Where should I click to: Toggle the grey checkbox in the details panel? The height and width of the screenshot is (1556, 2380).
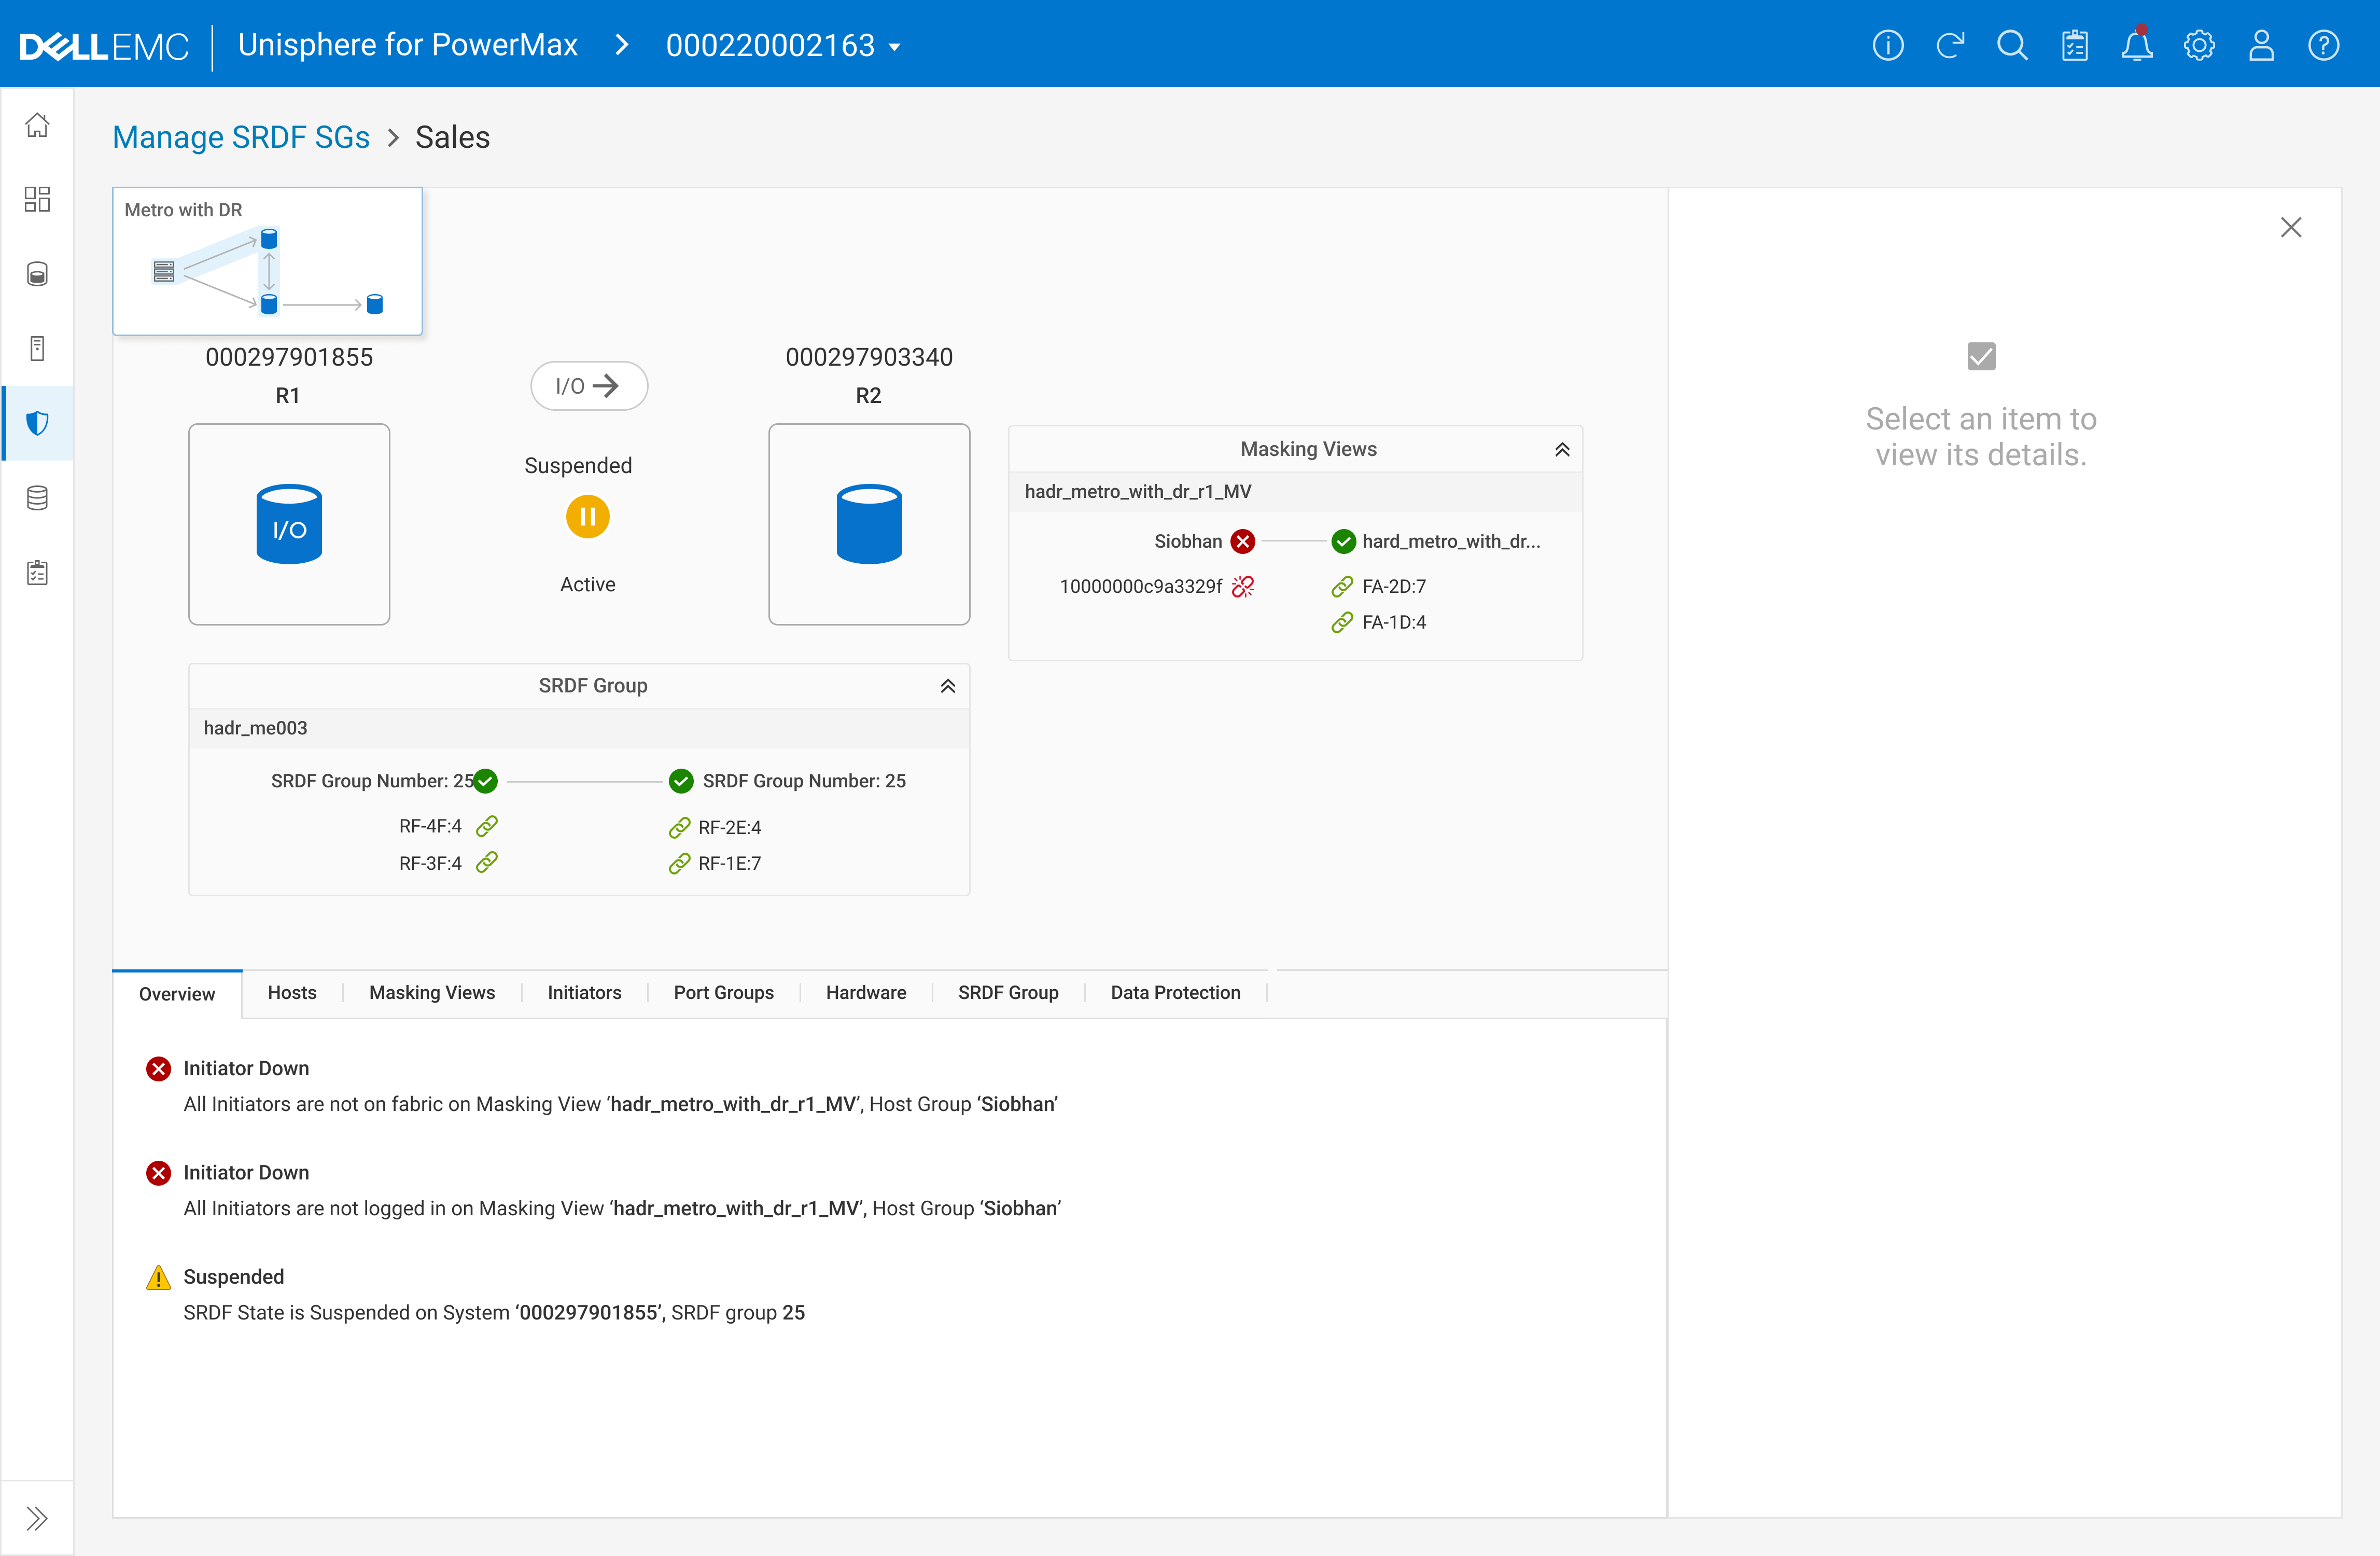[1980, 357]
